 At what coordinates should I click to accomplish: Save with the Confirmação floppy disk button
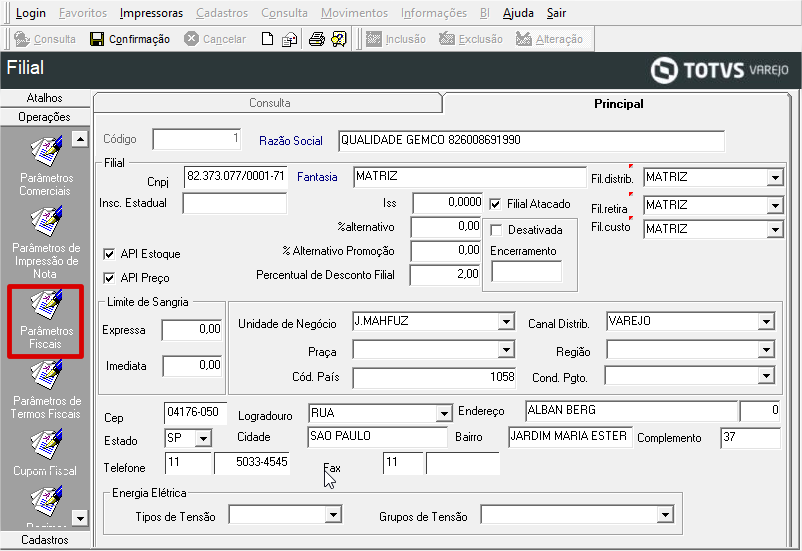point(130,39)
